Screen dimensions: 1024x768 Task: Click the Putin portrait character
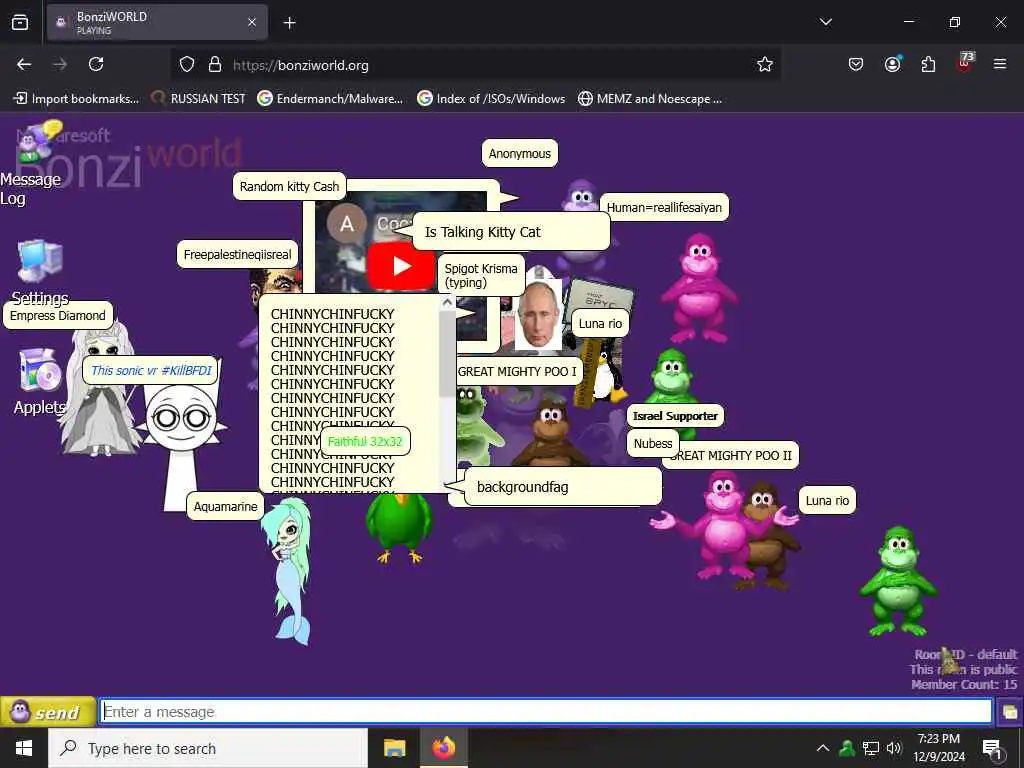(539, 315)
